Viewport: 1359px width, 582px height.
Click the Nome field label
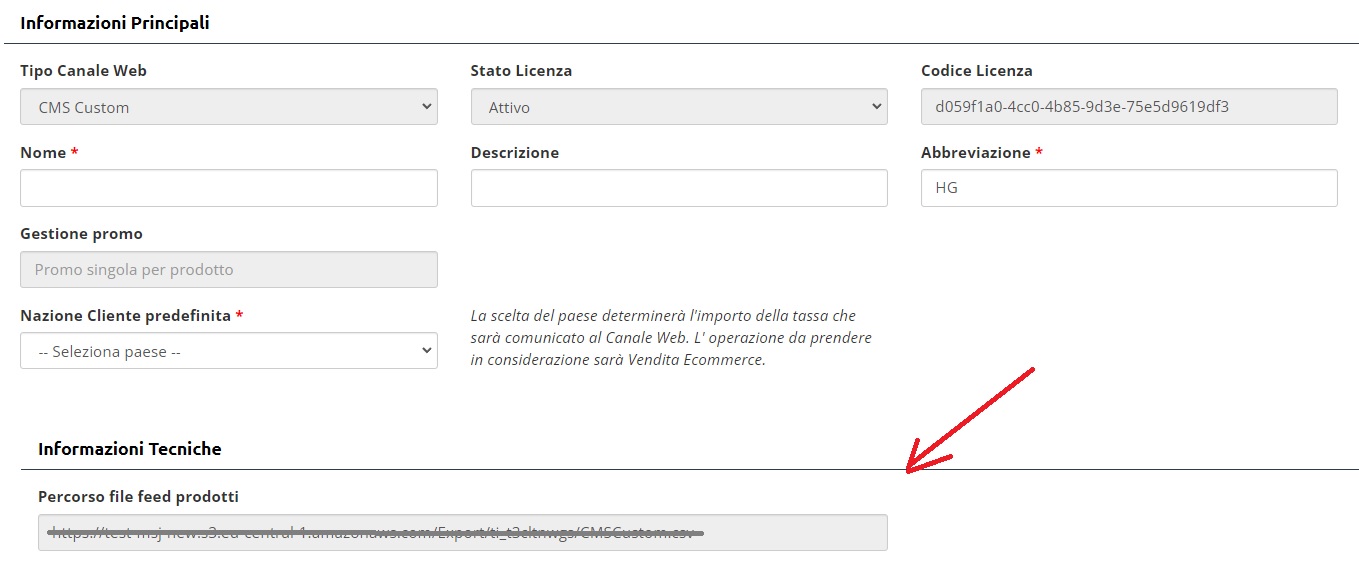pos(43,153)
